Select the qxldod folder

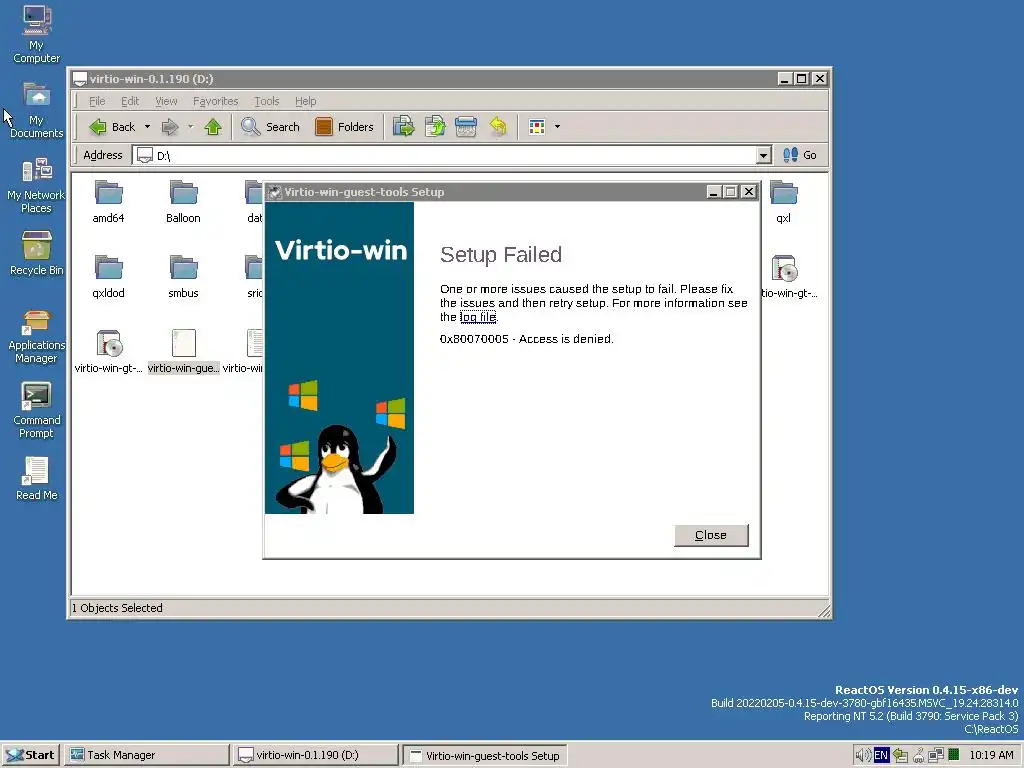click(x=108, y=276)
